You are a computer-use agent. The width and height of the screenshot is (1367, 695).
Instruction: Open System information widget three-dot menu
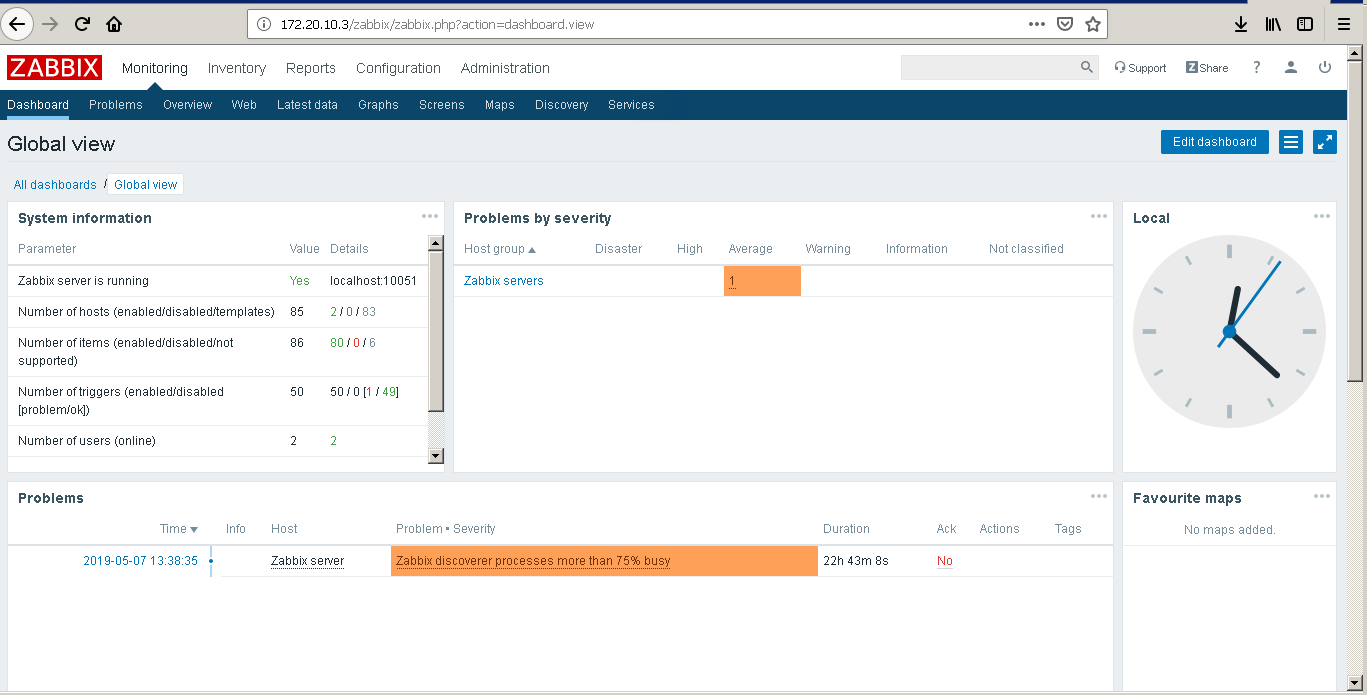pos(430,216)
